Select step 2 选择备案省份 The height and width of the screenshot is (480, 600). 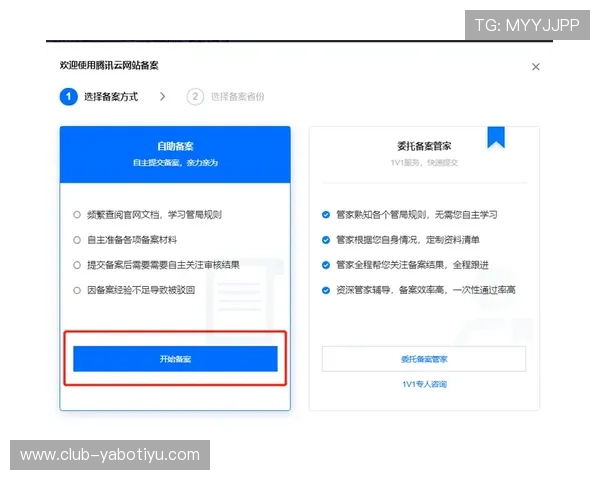pyautogui.click(x=225, y=96)
